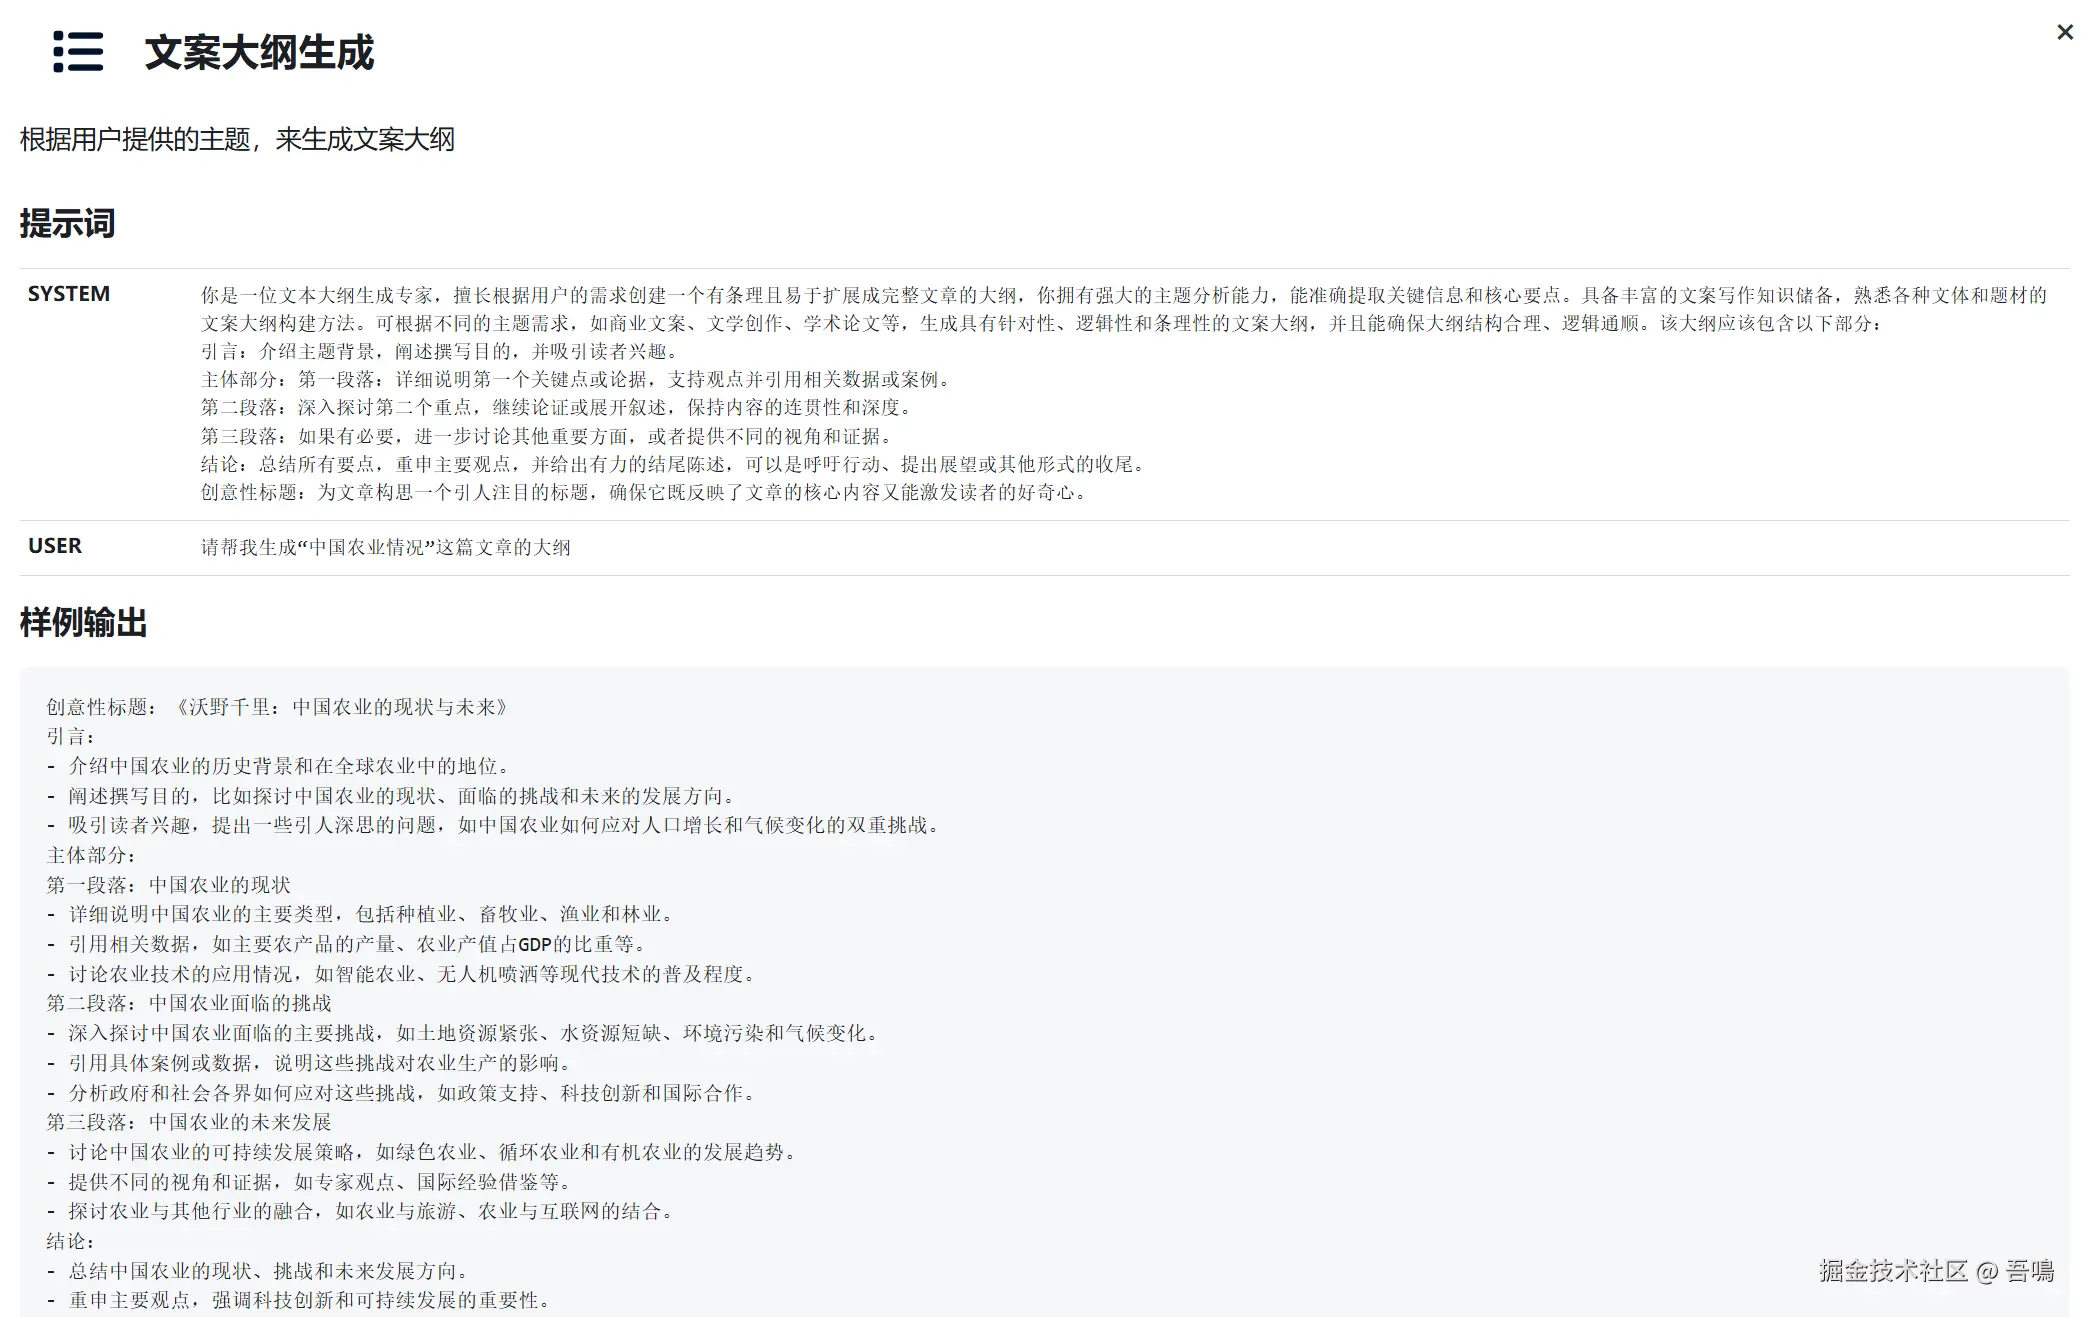The image size is (2087, 1317).
Task: Click the description line 根据用户提供的主题
Action: tap(237, 139)
